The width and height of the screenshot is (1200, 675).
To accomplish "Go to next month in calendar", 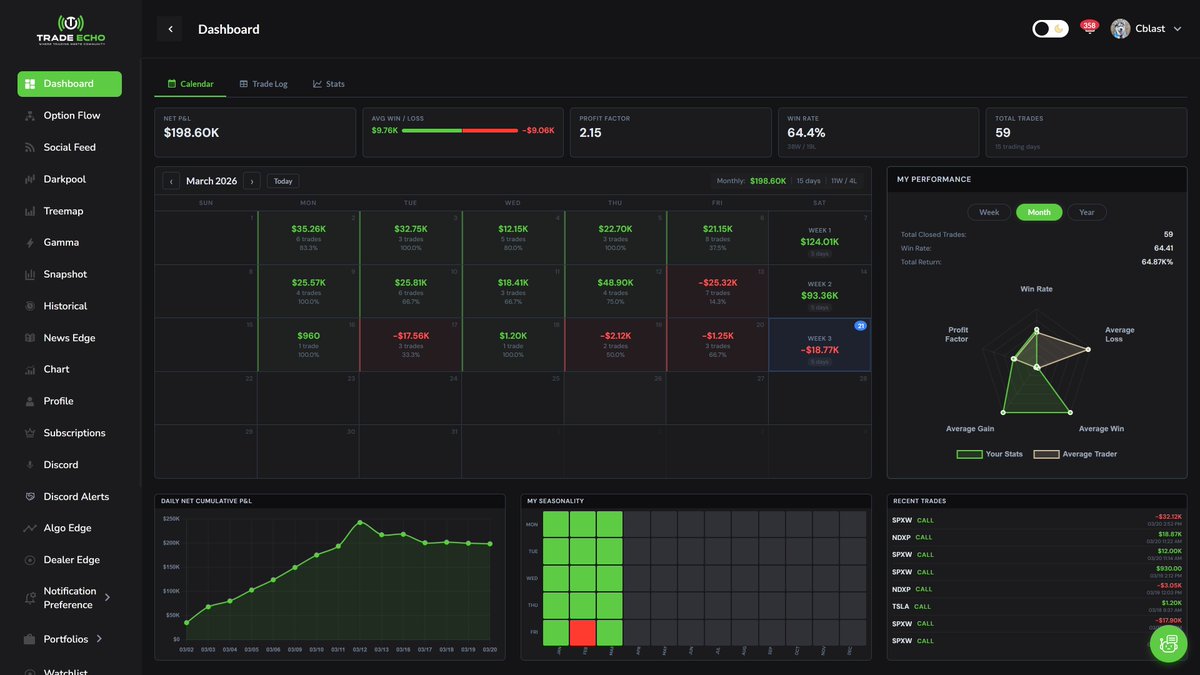I will [x=252, y=182].
